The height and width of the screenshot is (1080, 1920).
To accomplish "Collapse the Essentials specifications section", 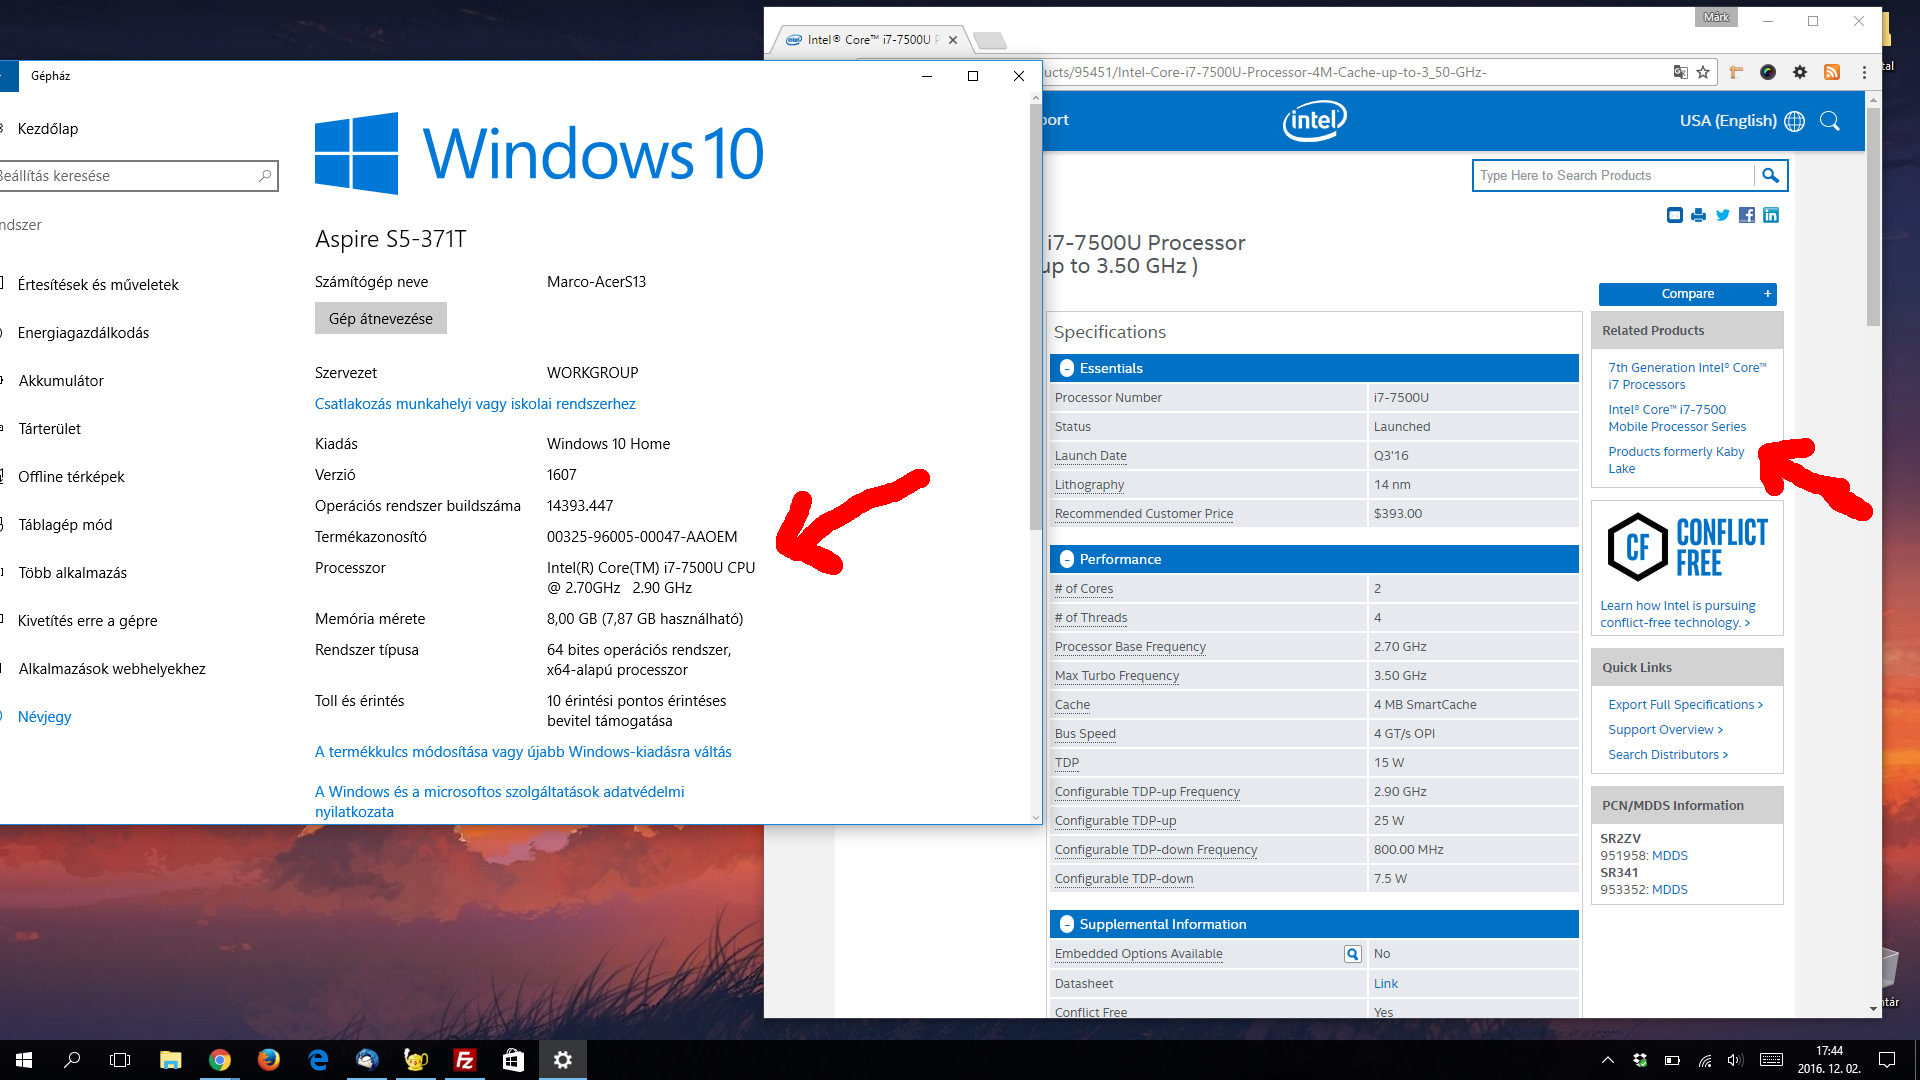I will 1067,368.
